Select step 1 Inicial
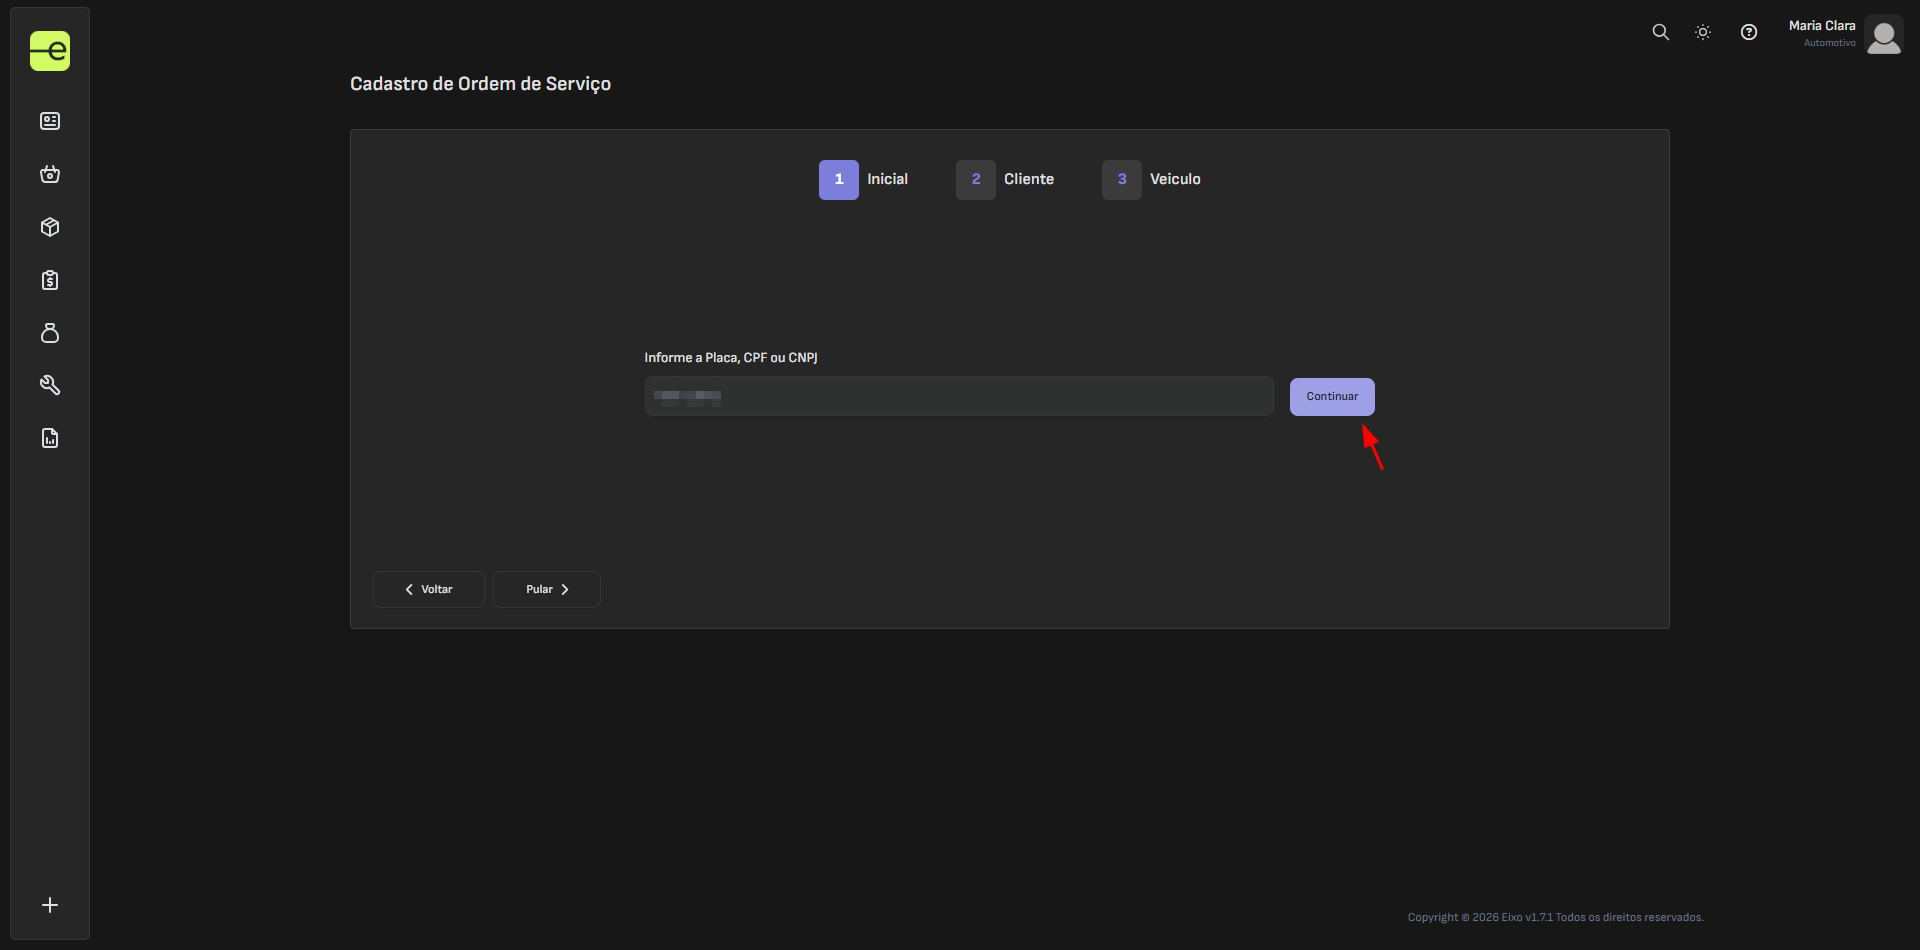 coord(839,180)
